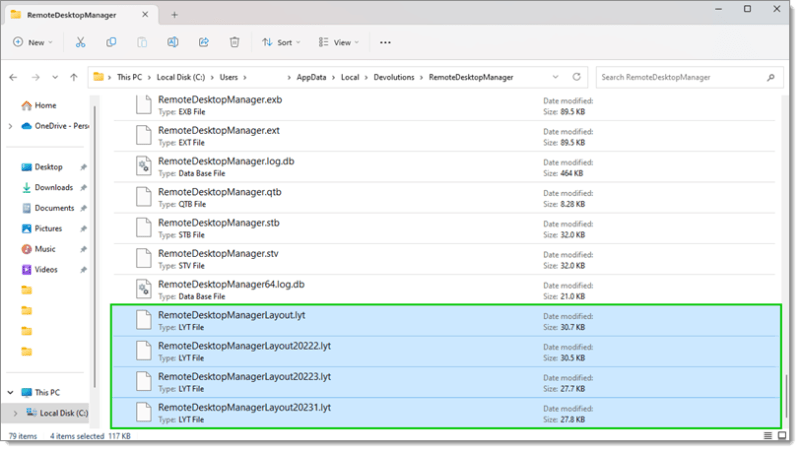800x451 pixels.
Task: Unpin Desktop using its pin icon
Action: click(x=84, y=167)
